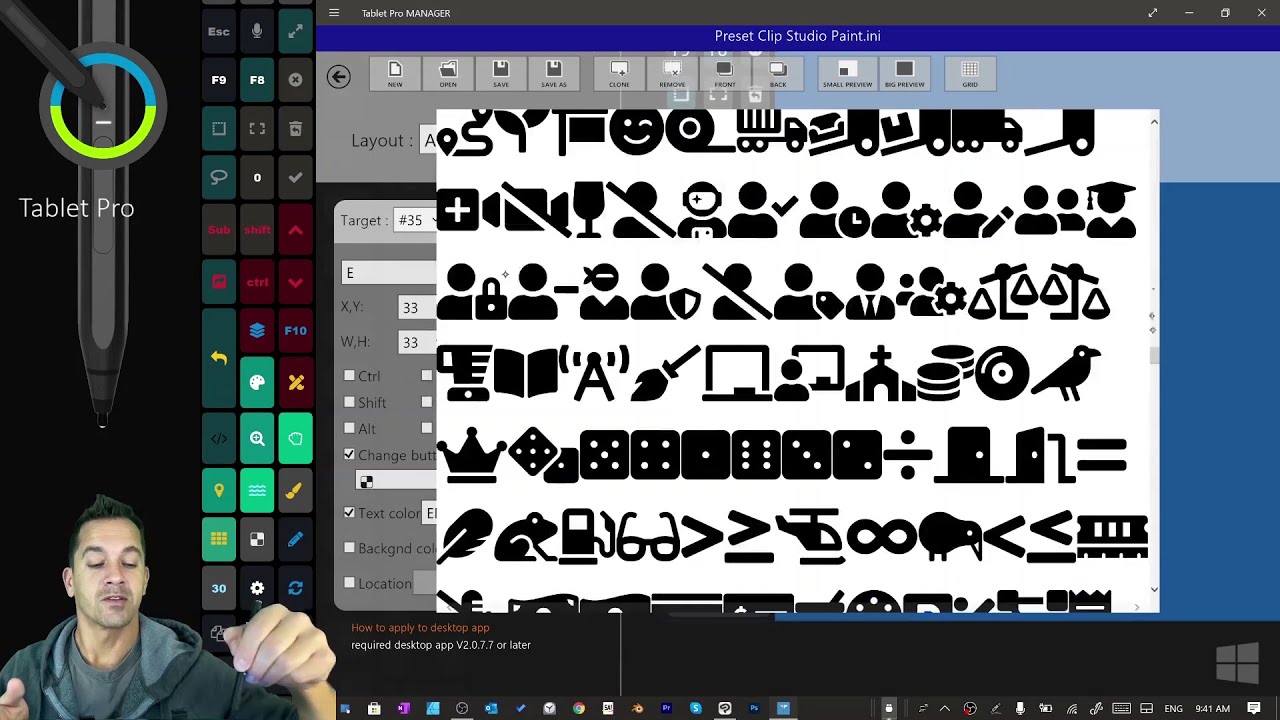
Task: Toggle the Shift checkbox
Action: point(349,402)
